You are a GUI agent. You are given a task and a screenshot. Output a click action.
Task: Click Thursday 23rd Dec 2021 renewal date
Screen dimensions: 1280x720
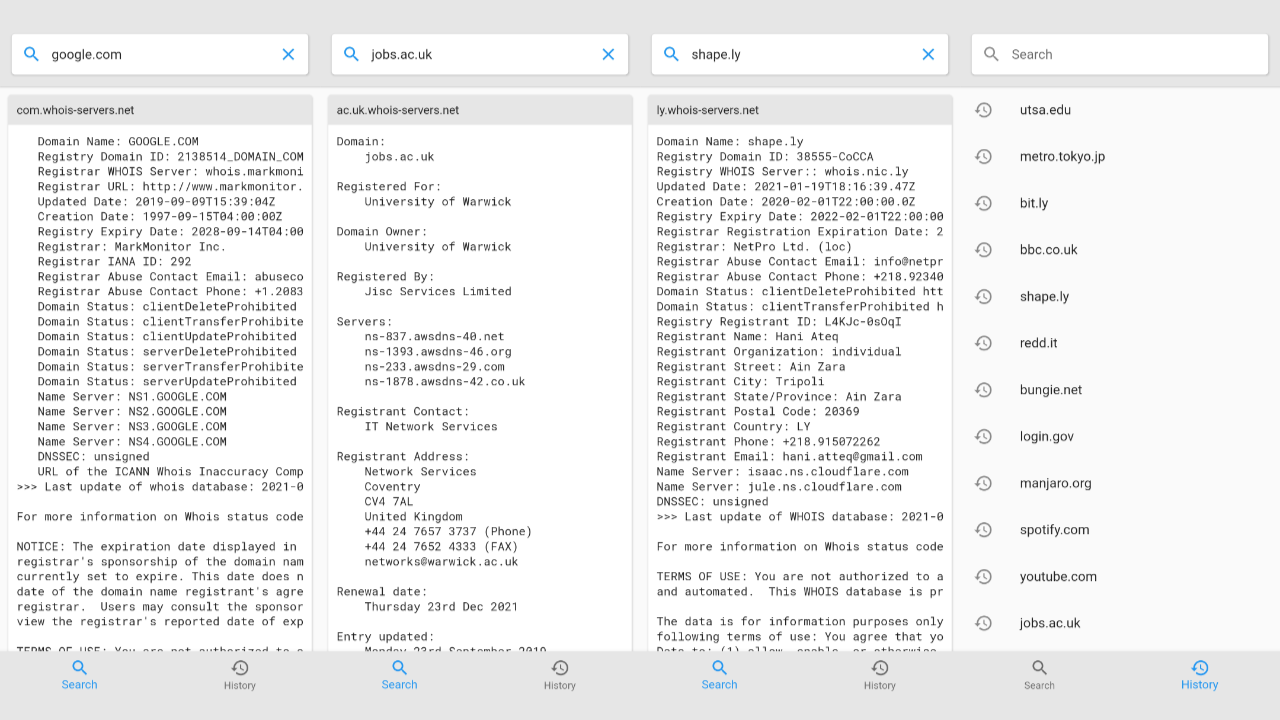[441, 606]
